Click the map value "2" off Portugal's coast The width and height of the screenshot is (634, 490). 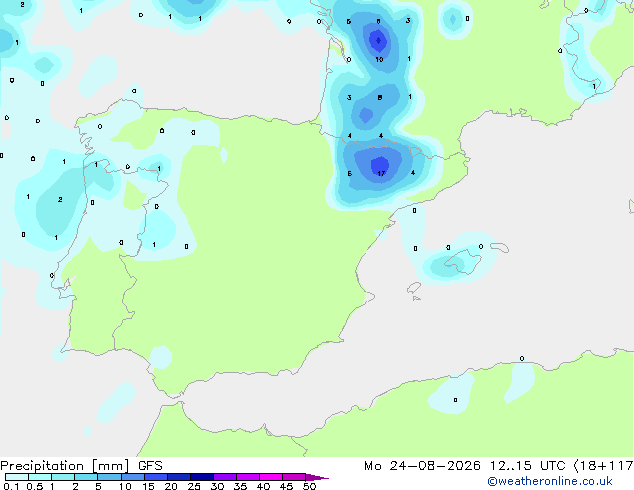point(60,199)
